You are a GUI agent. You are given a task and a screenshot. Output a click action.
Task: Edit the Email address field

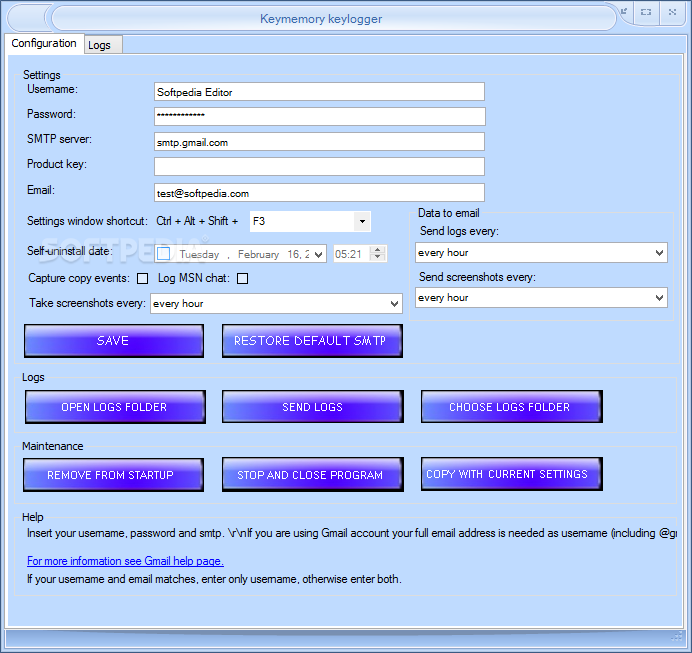tap(319, 193)
